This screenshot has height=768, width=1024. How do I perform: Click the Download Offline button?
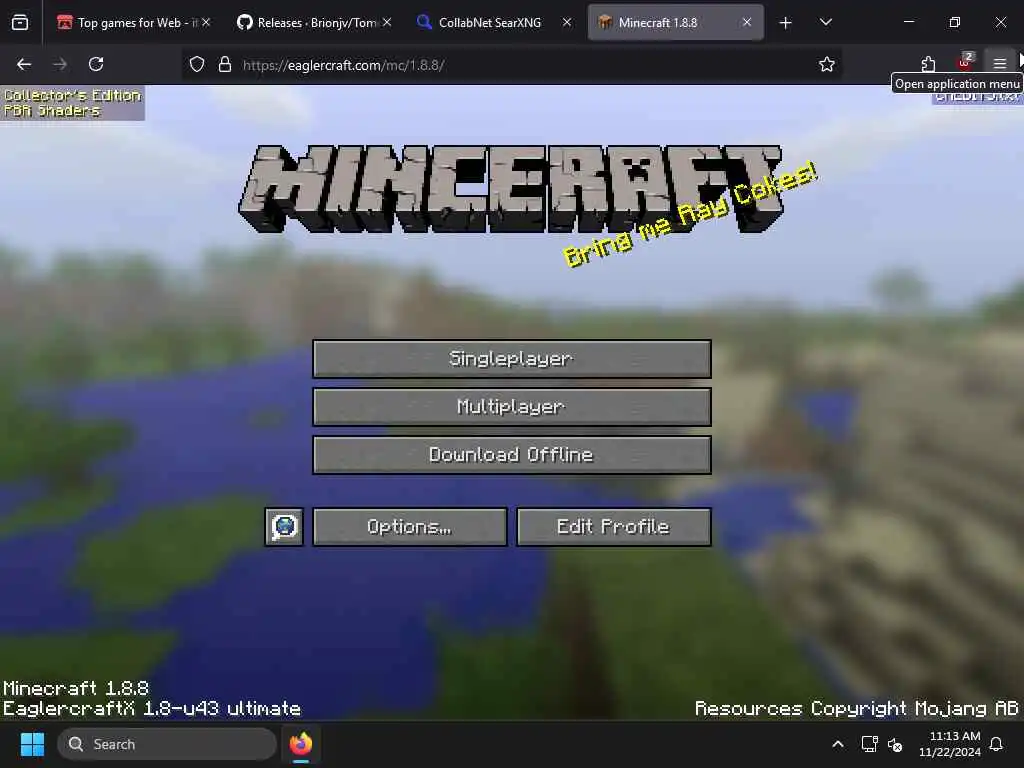[x=511, y=455]
